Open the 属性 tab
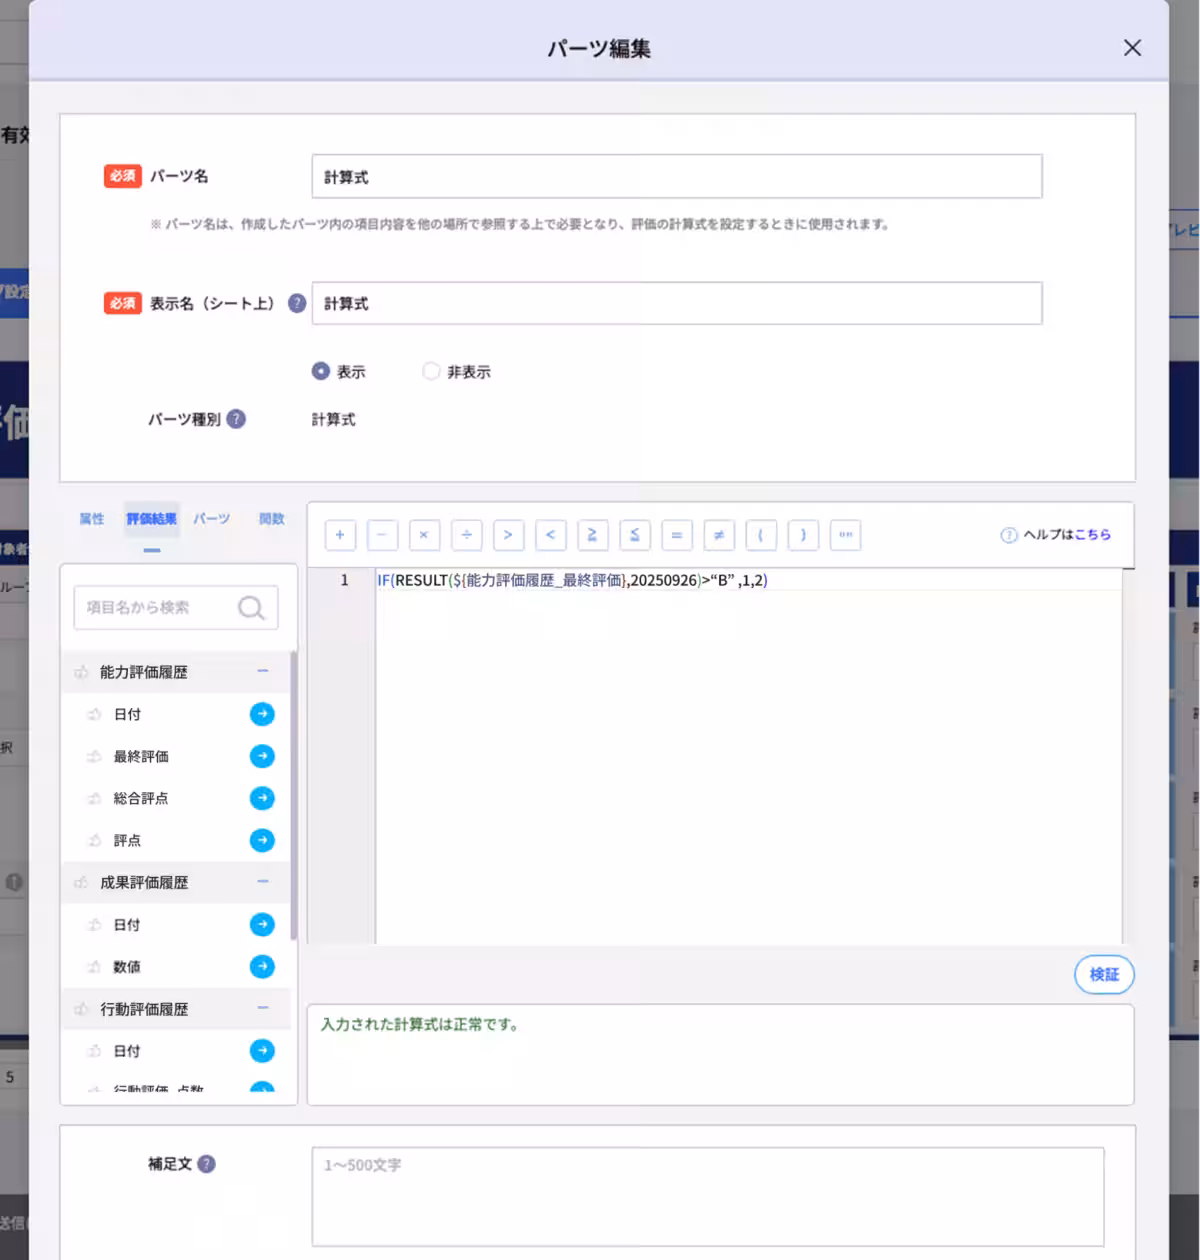1200x1260 pixels. tap(91, 519)
